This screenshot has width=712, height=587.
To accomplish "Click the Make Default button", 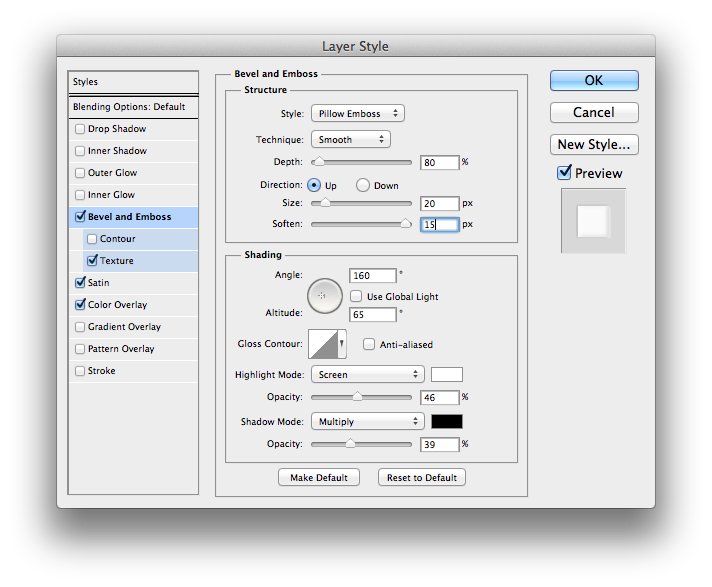I will tap(319, 477).
